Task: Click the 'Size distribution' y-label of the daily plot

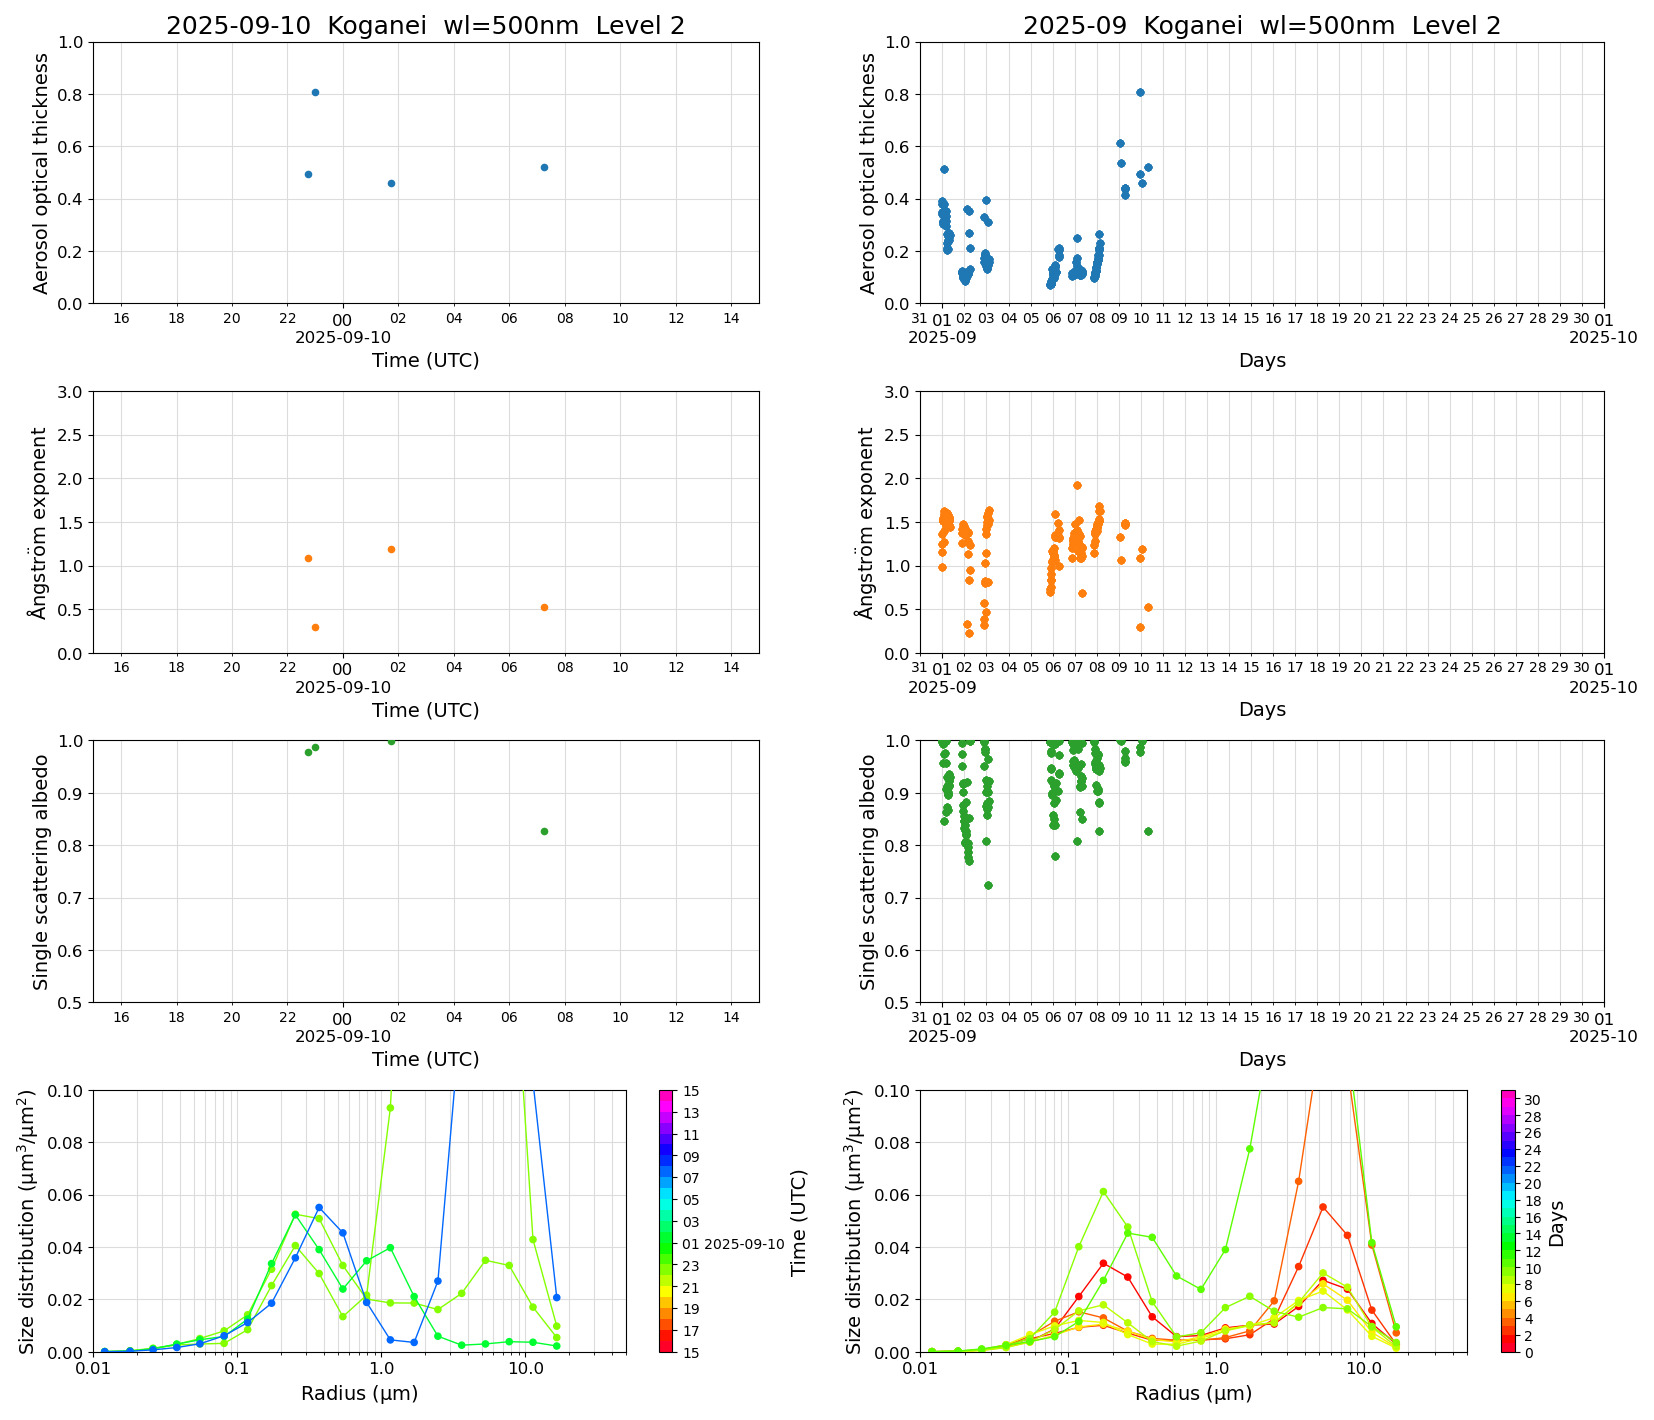Action: [29, 1221]
